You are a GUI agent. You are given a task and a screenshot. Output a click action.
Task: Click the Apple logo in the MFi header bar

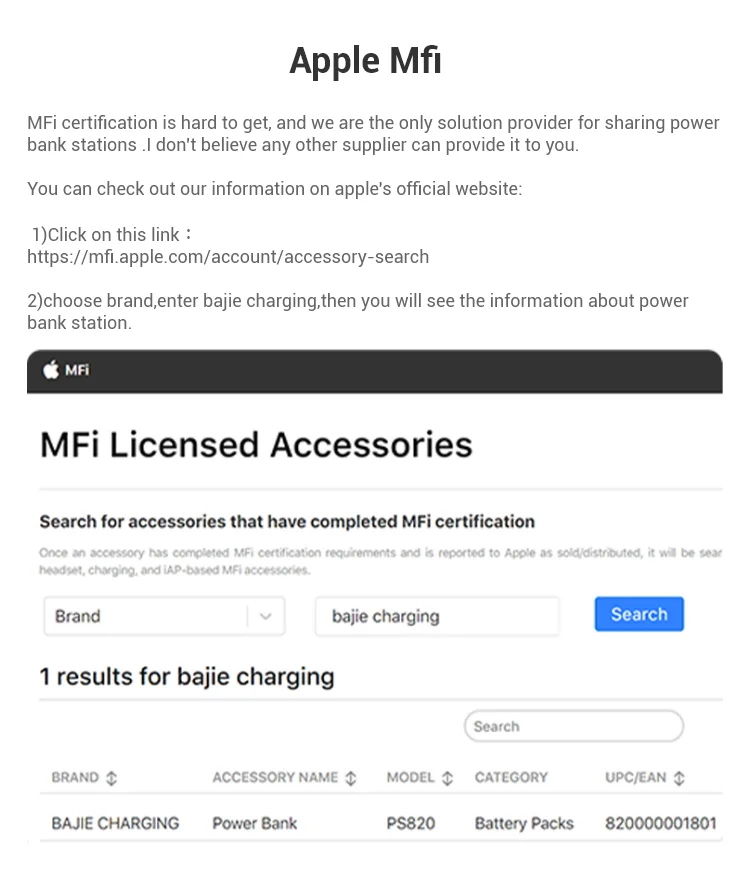tap(51, 370)
